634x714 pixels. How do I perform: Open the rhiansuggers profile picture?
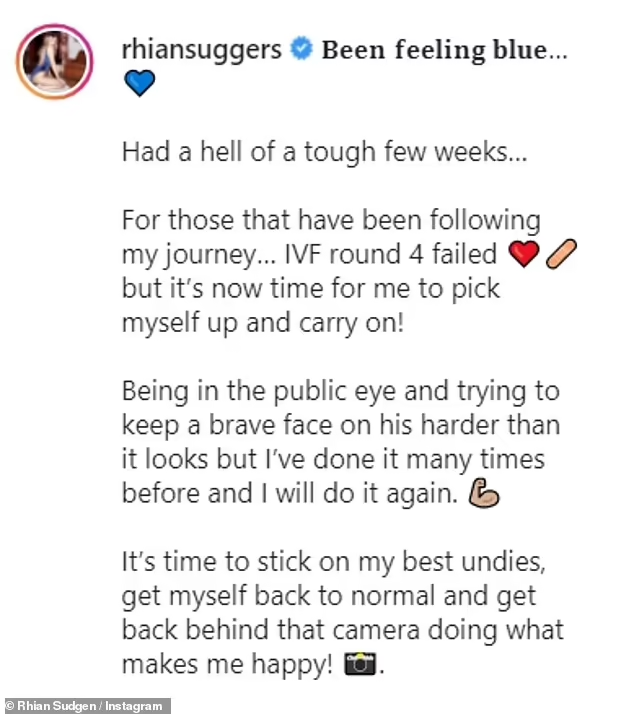click(x=55, y=61)
